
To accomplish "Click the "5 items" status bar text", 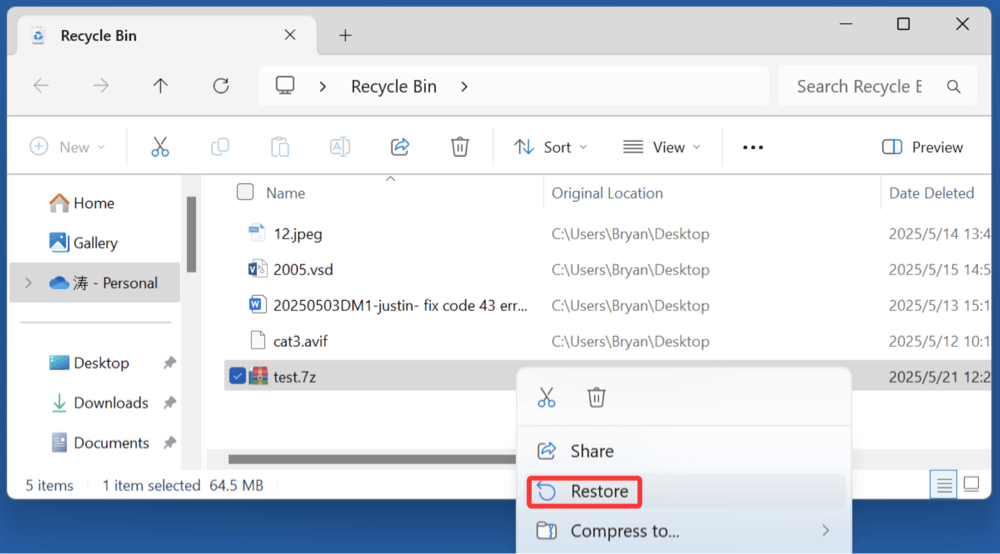I will pyautogui.click(x=49, y=486).
